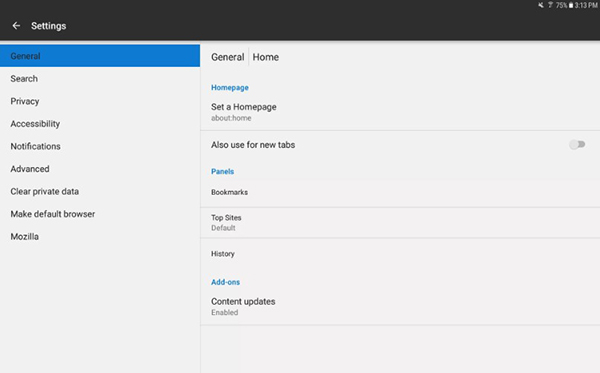Open the Bookmarks panel setting
This screenshot has height=373, width=600.
tap(400, 192)
